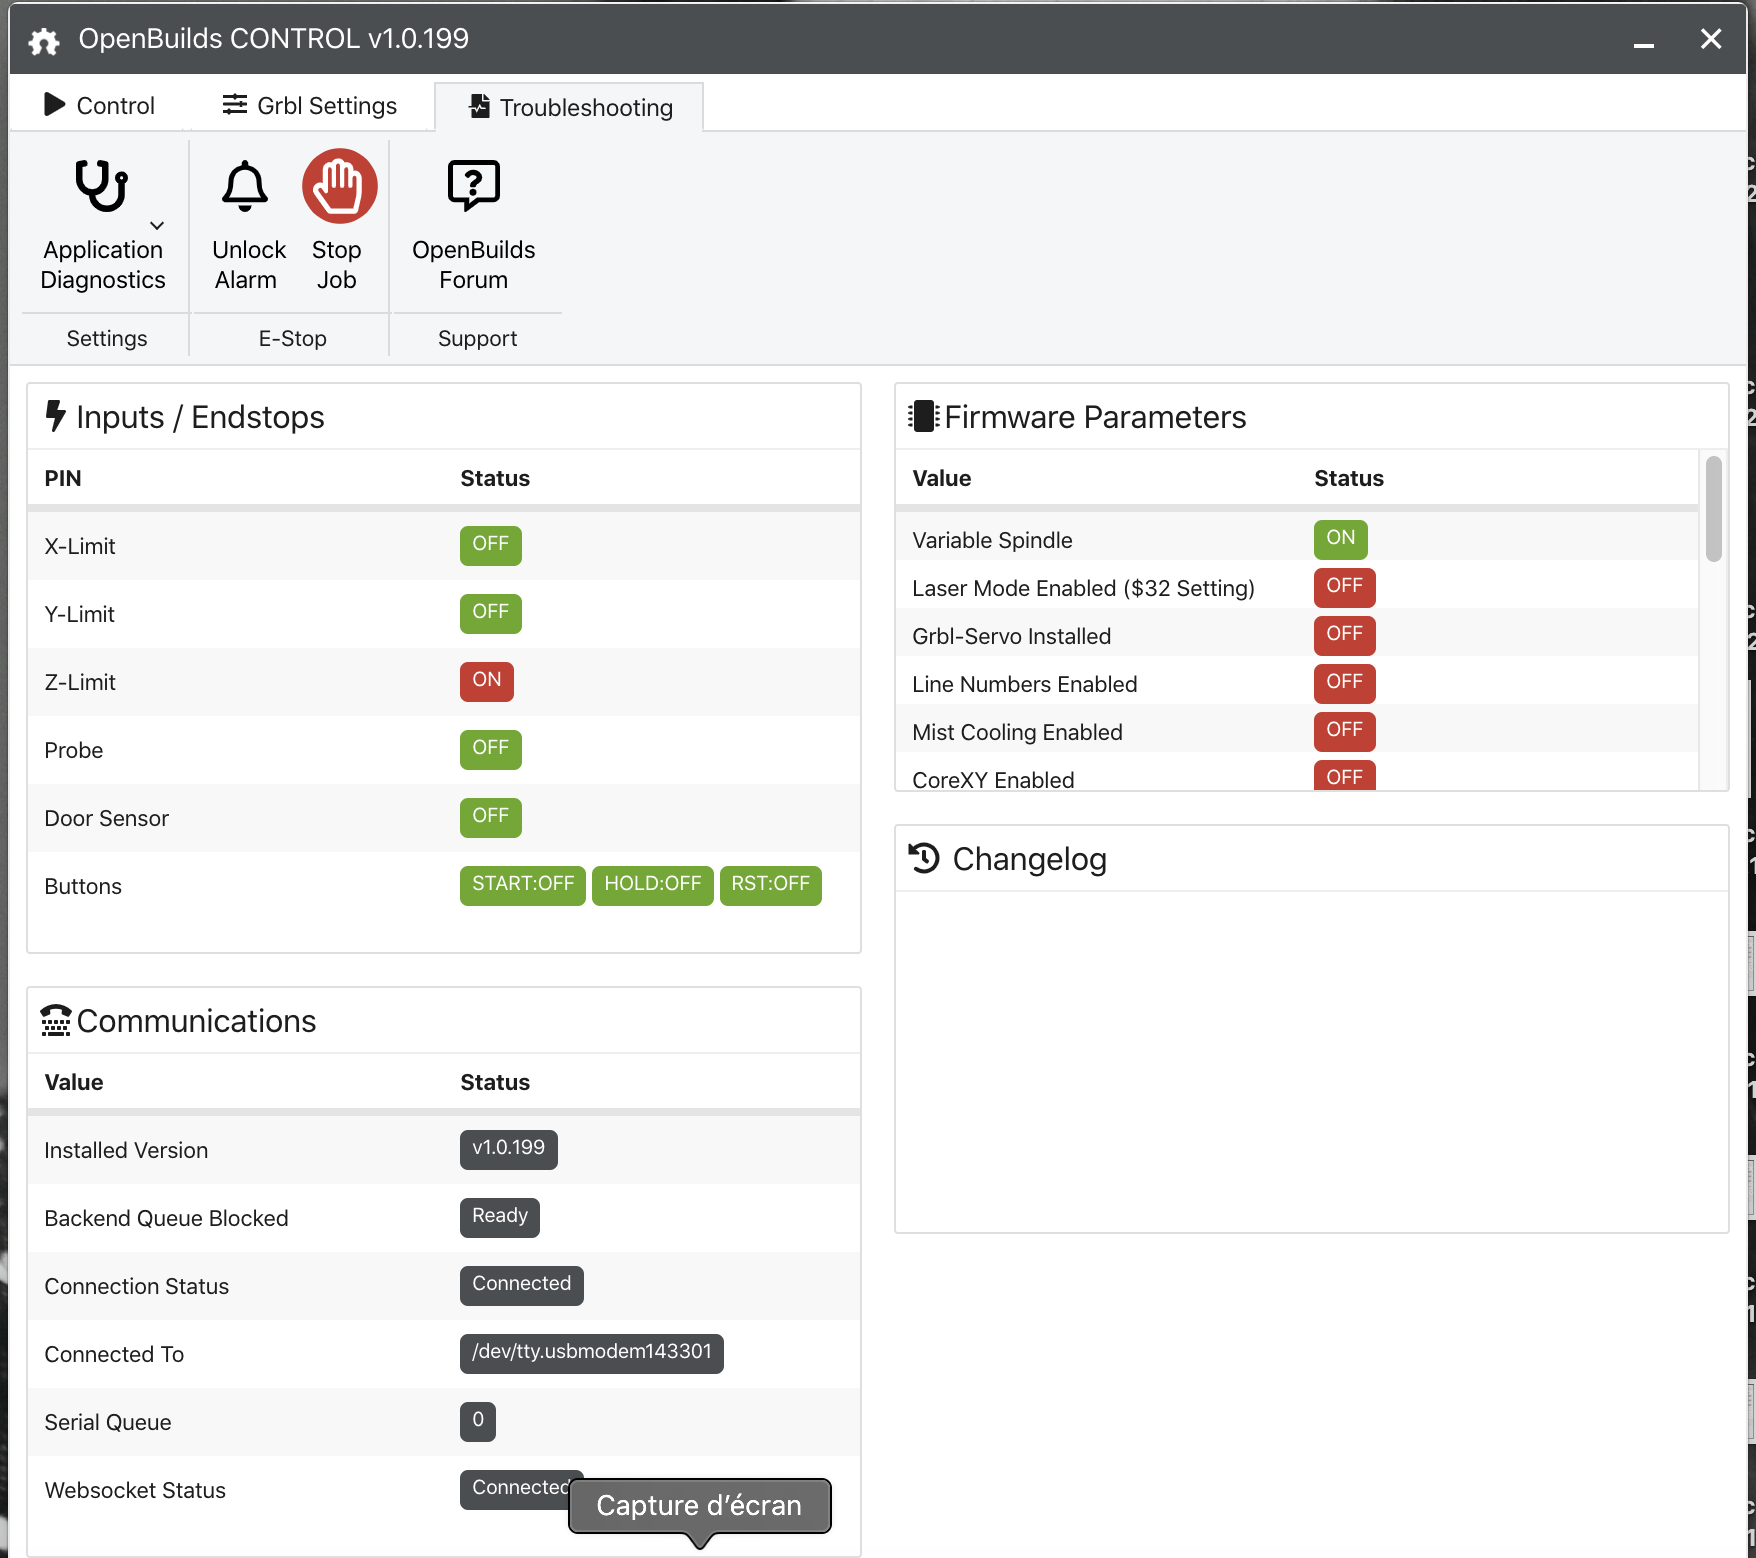Click the X-Limit OFF status badge

pyautogui.click(x=491, y=545)
